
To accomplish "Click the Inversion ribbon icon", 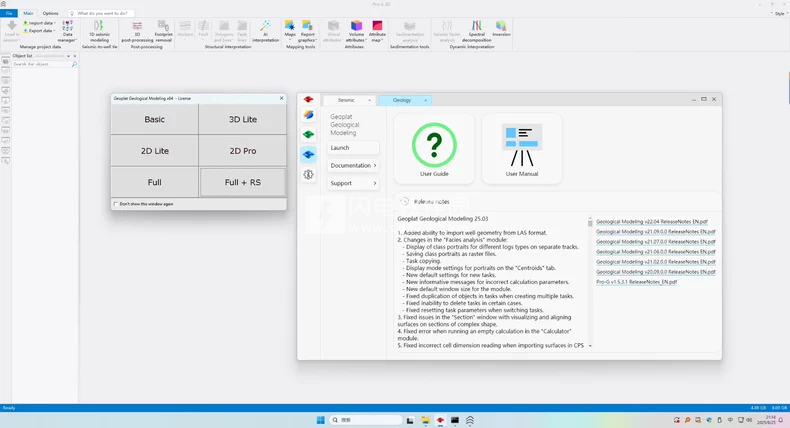I will pyautogui.click(x=501, y=28).
